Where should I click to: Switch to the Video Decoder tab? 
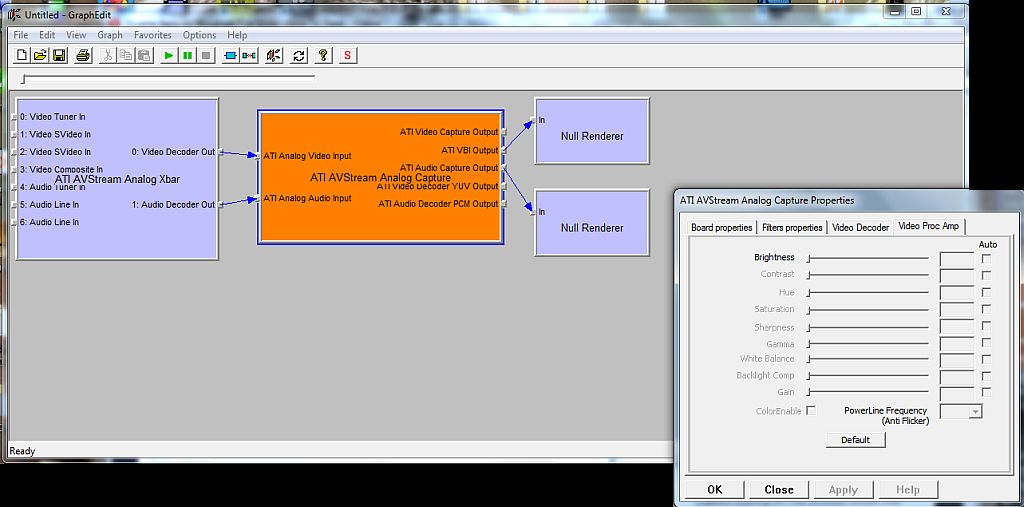[861, 227]
